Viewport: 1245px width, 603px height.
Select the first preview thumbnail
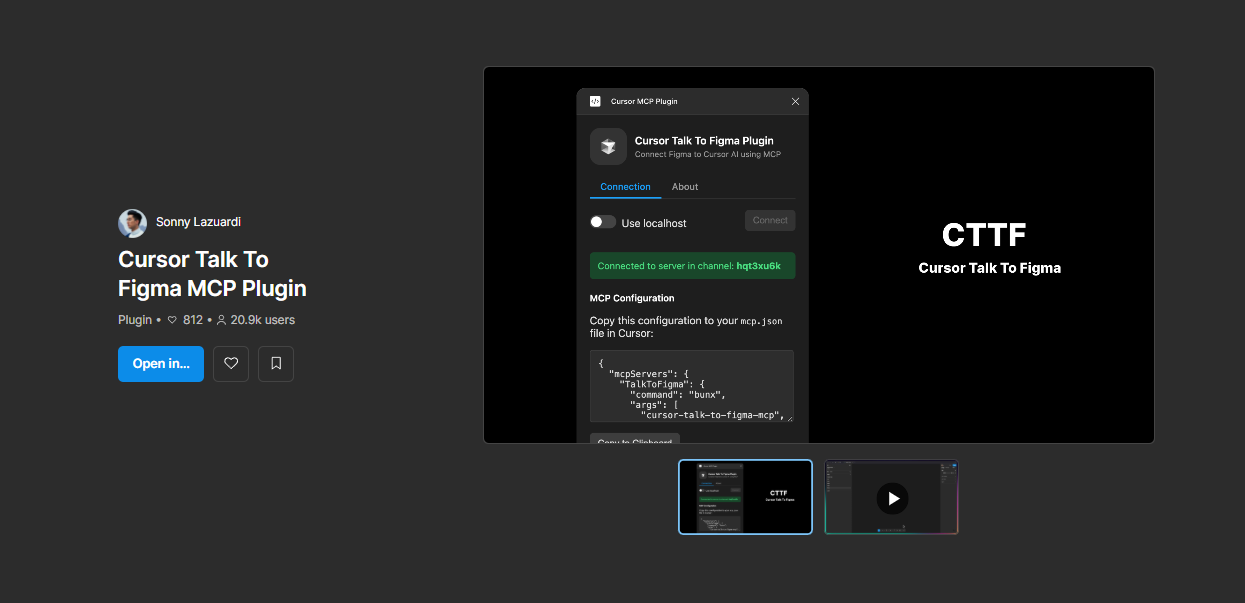(x=745, y=497)
